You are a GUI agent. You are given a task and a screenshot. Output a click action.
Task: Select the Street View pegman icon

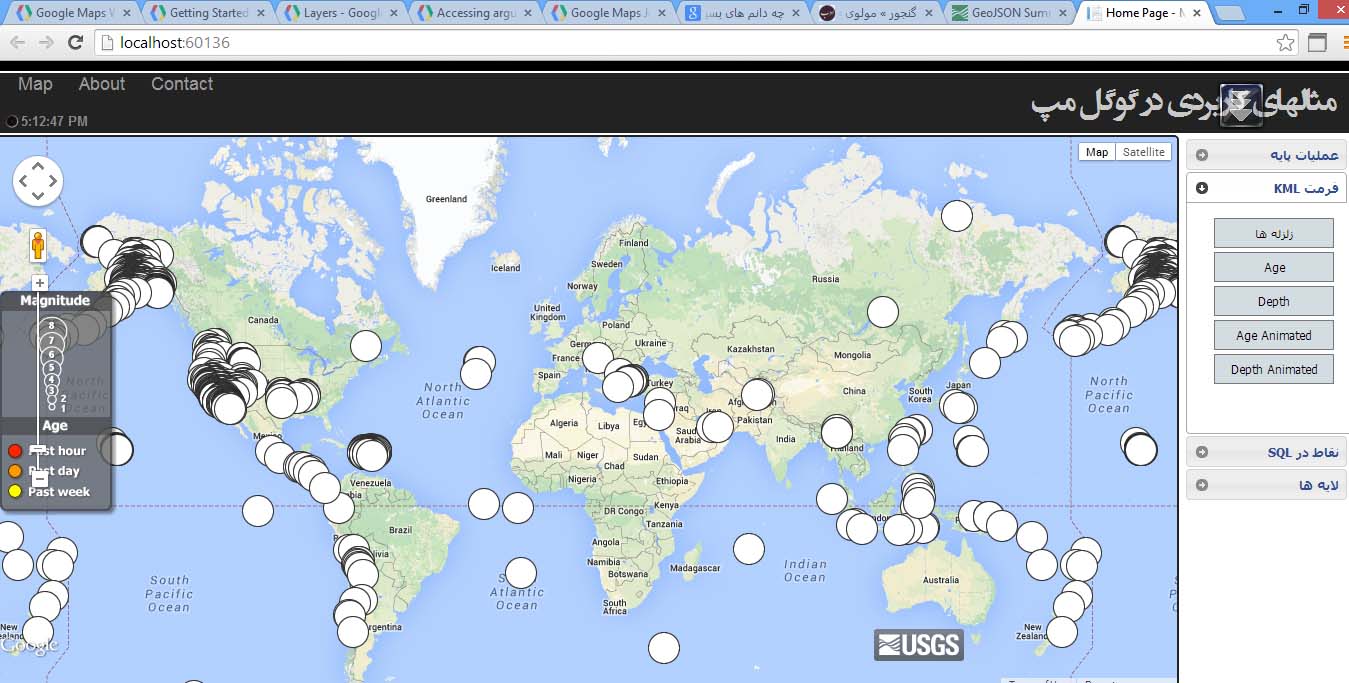(39, 245)
